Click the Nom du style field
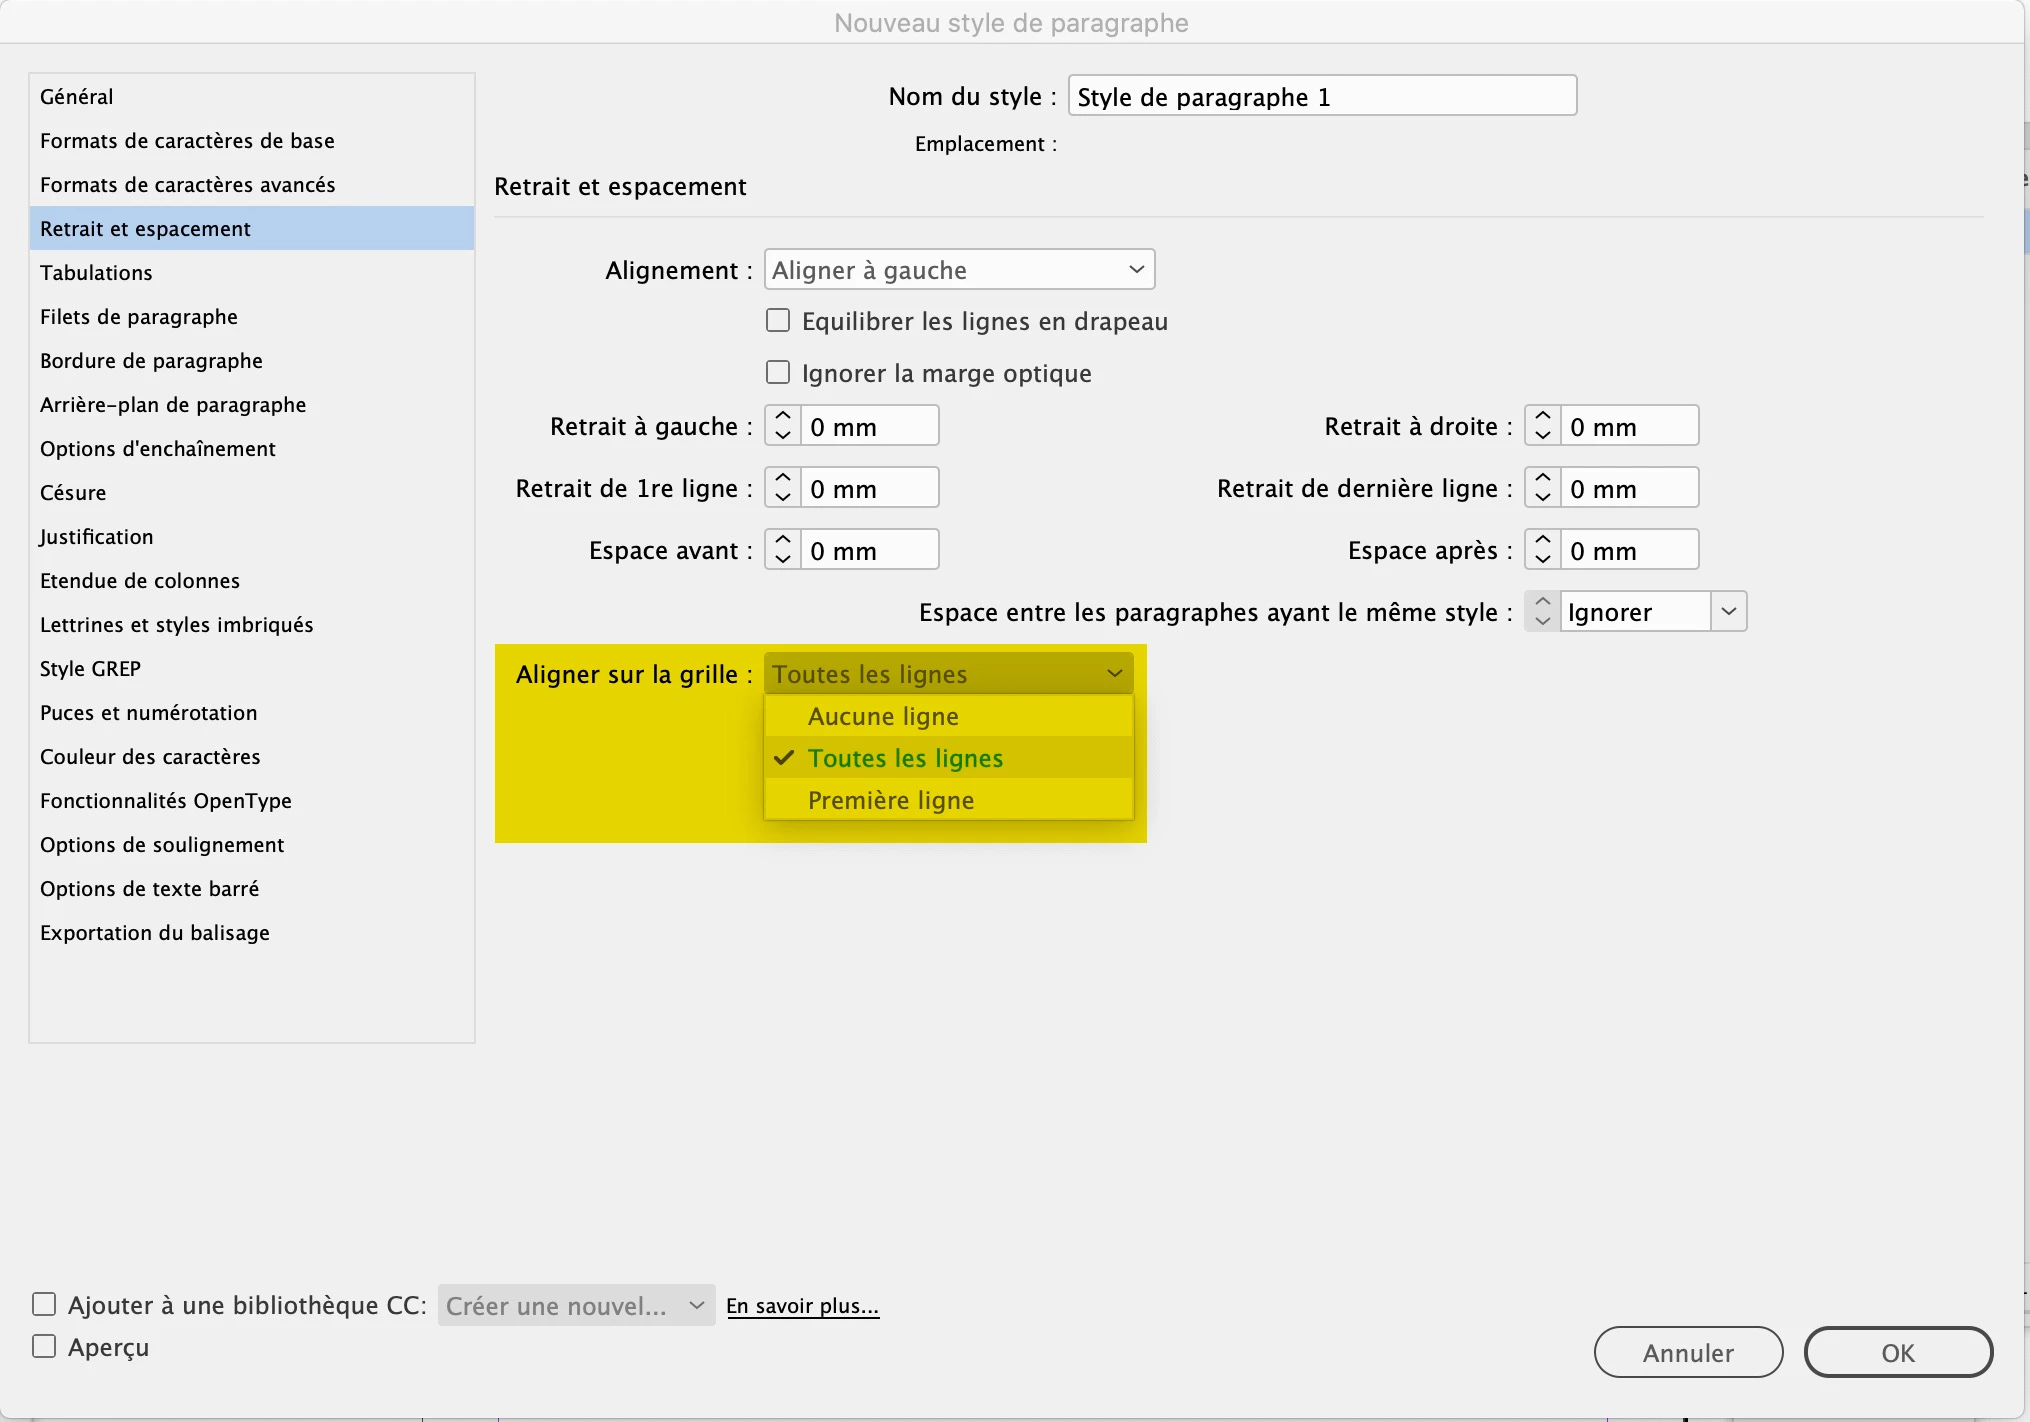The image size is (2030, 1422). pyautogui.click(x=1321, y=97)
